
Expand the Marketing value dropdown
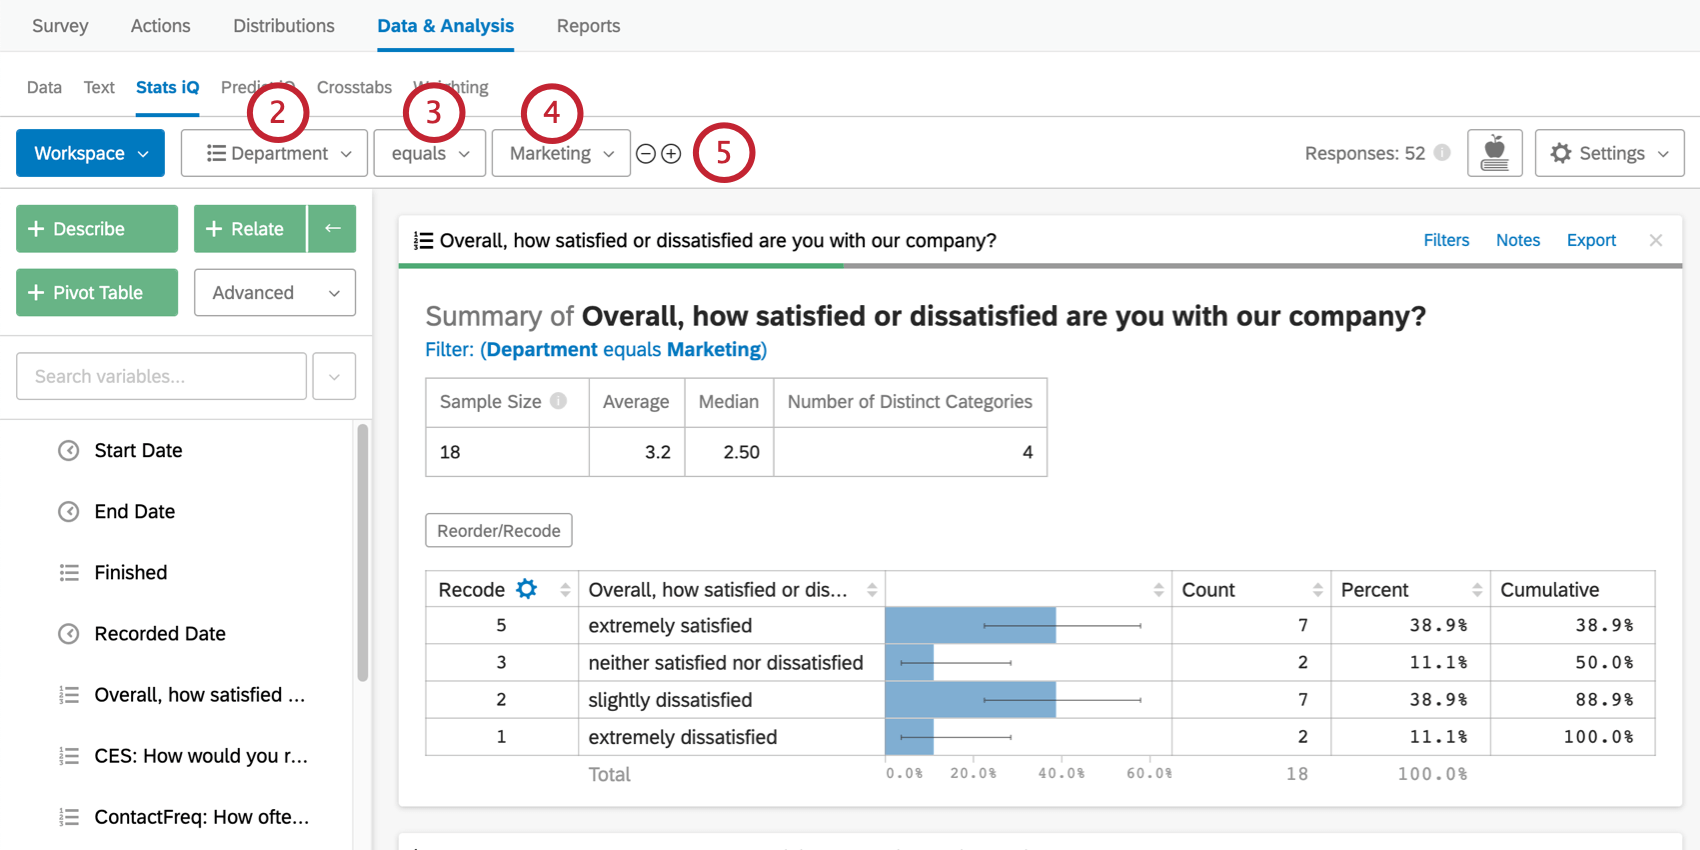[x=560, y=154]
